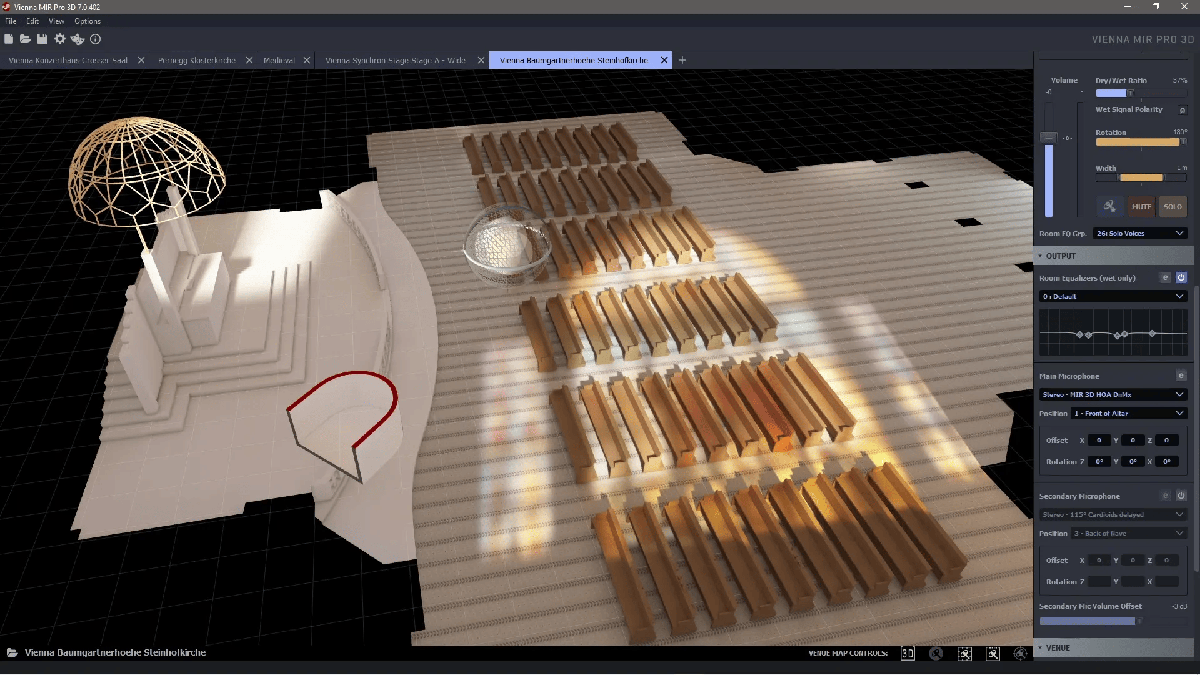Viewport: 1200px width, 675px height.
Task: Open preferences with the gear icon
Action: pyautogui.click(x=60, y=39)
